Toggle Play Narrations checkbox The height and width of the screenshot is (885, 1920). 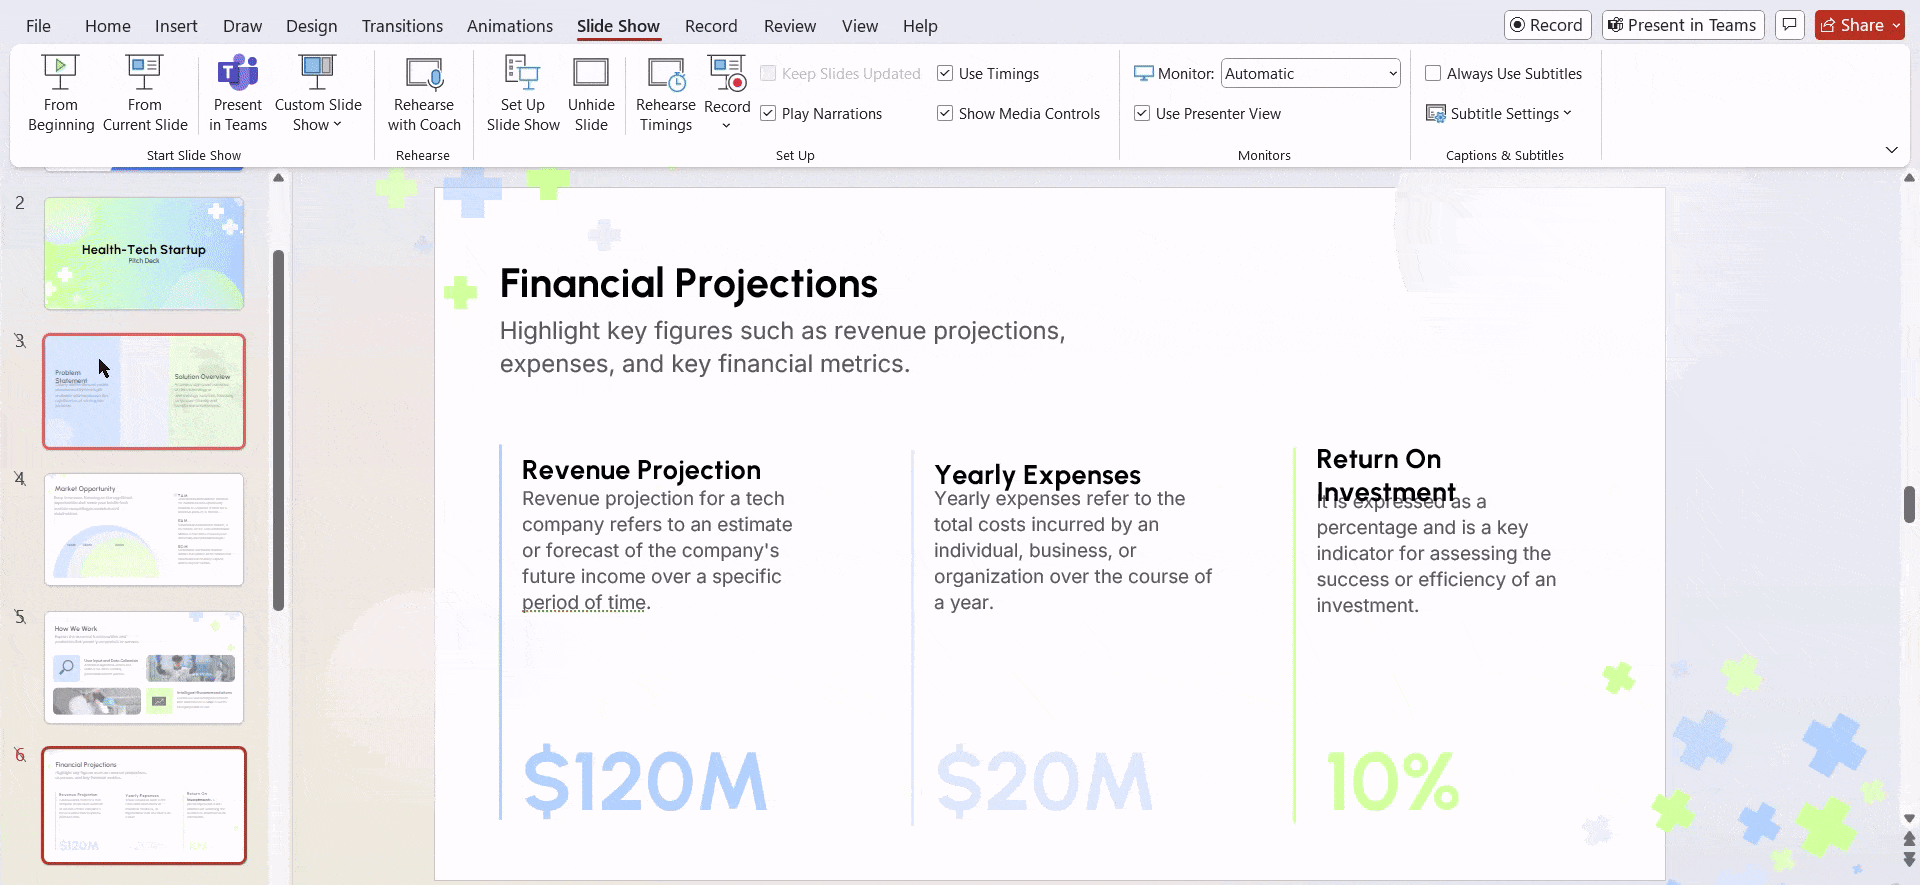click(x=768, y=114)
